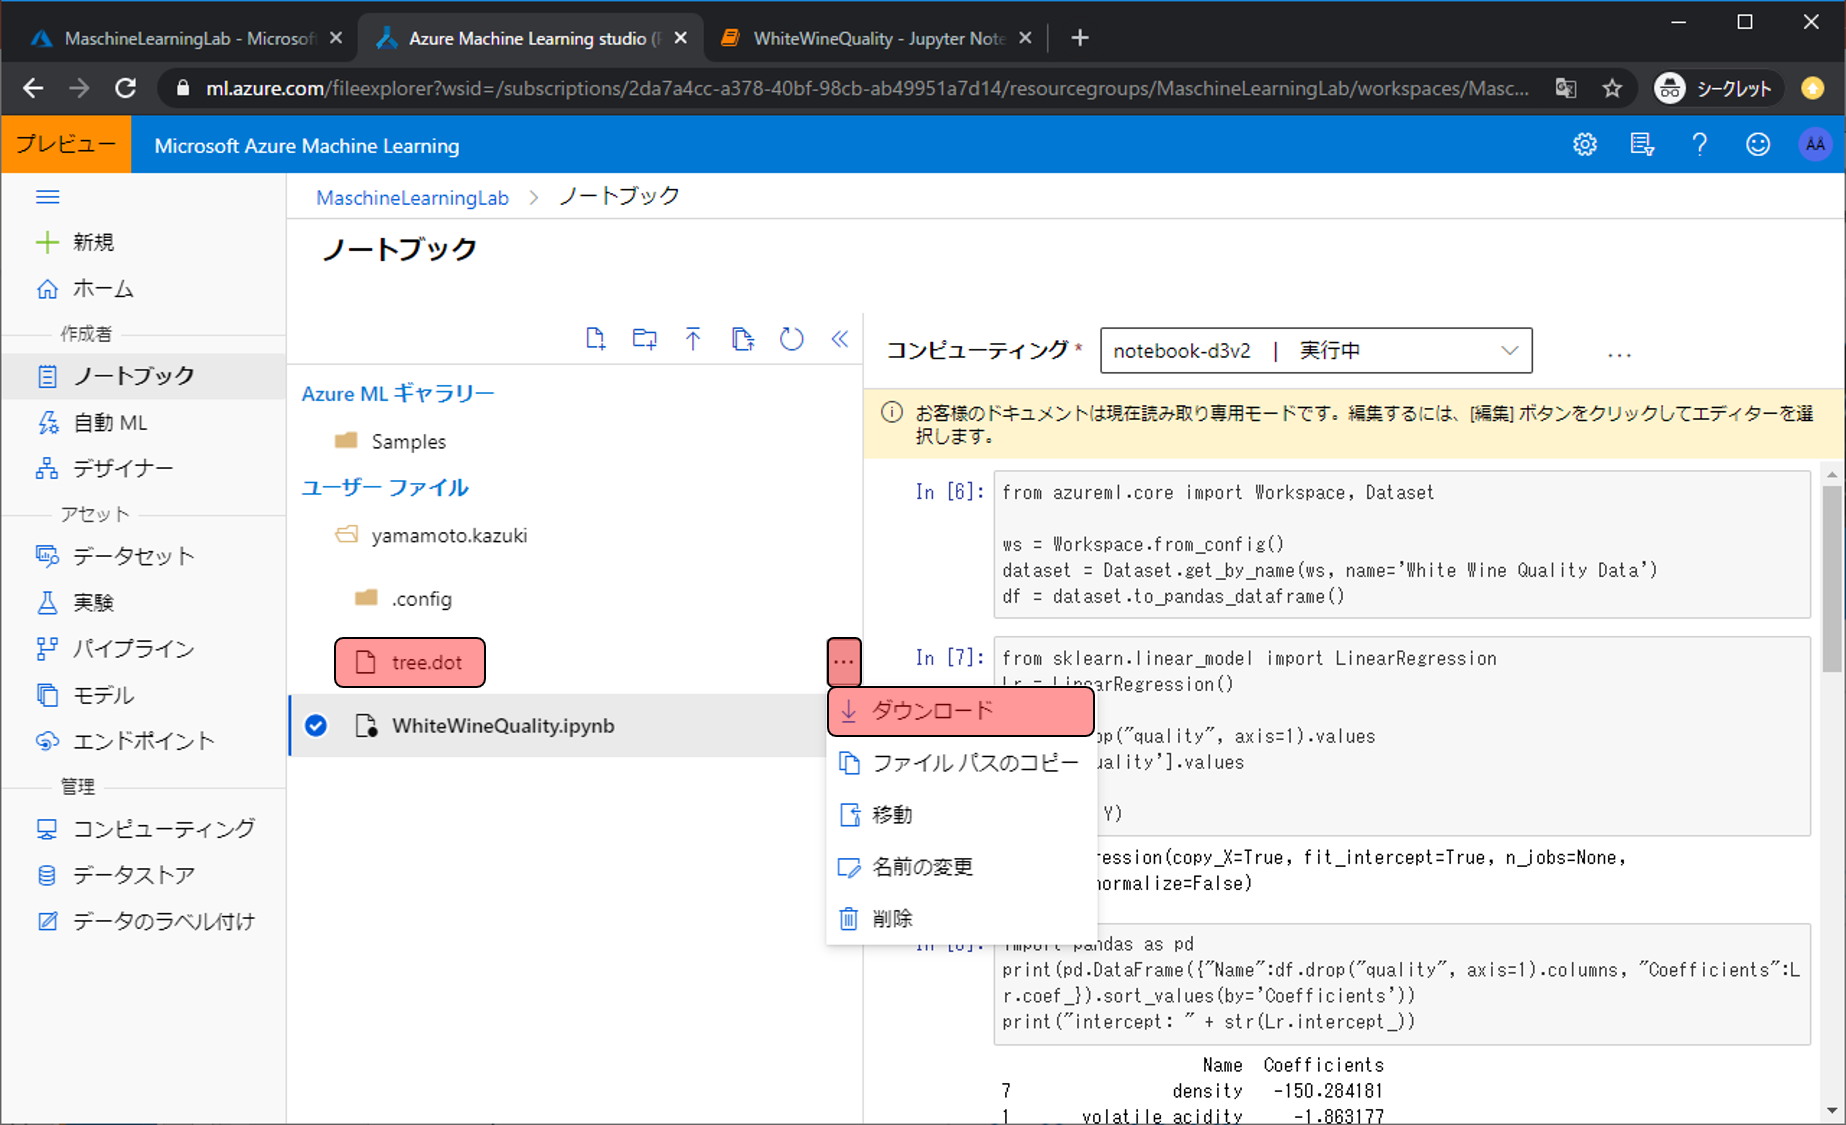Click the new folder icon in file toolbar
Screen dimensions: 1846x1125
coord(644,339)
